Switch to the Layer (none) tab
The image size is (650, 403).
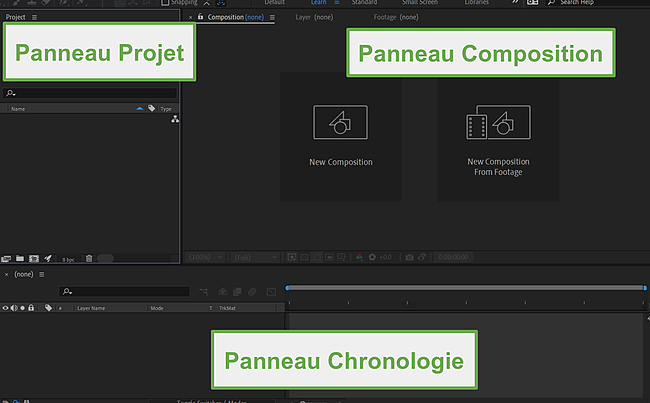314,17
